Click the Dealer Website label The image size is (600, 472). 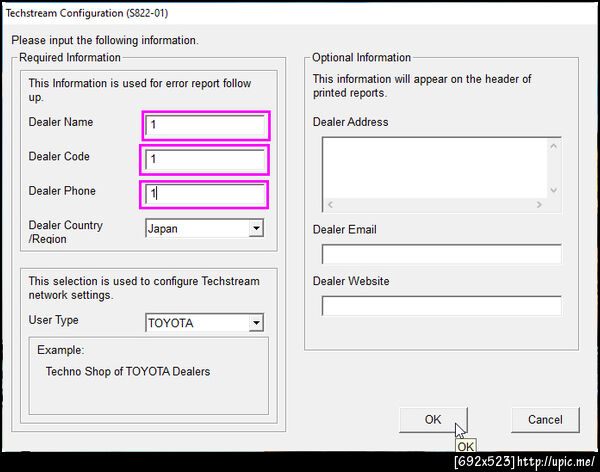click(x=351, y=281)
